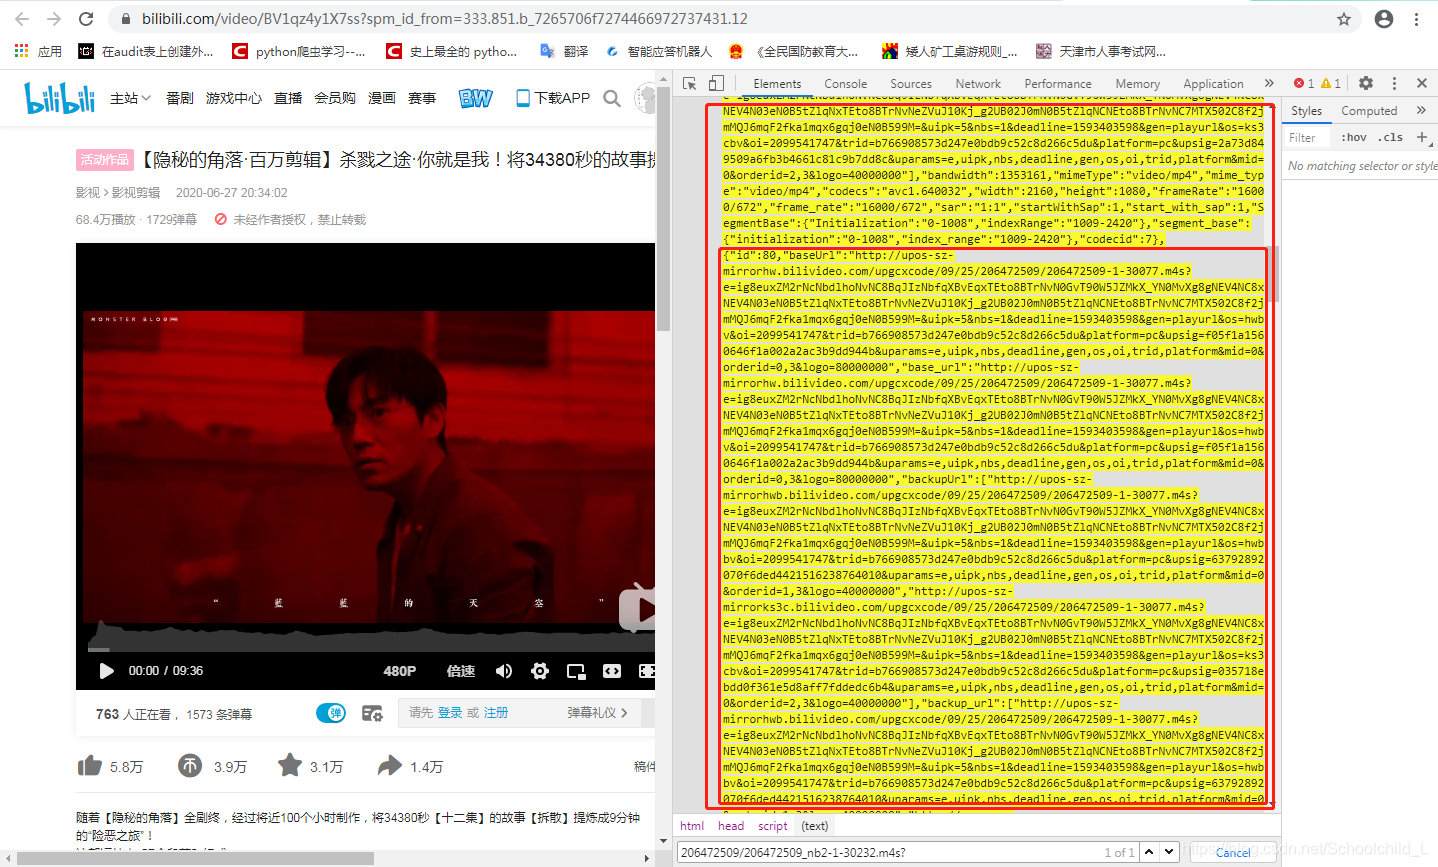Screen dimensions: 1438x867
Task: Select the Elements tab
Action: 777,84
